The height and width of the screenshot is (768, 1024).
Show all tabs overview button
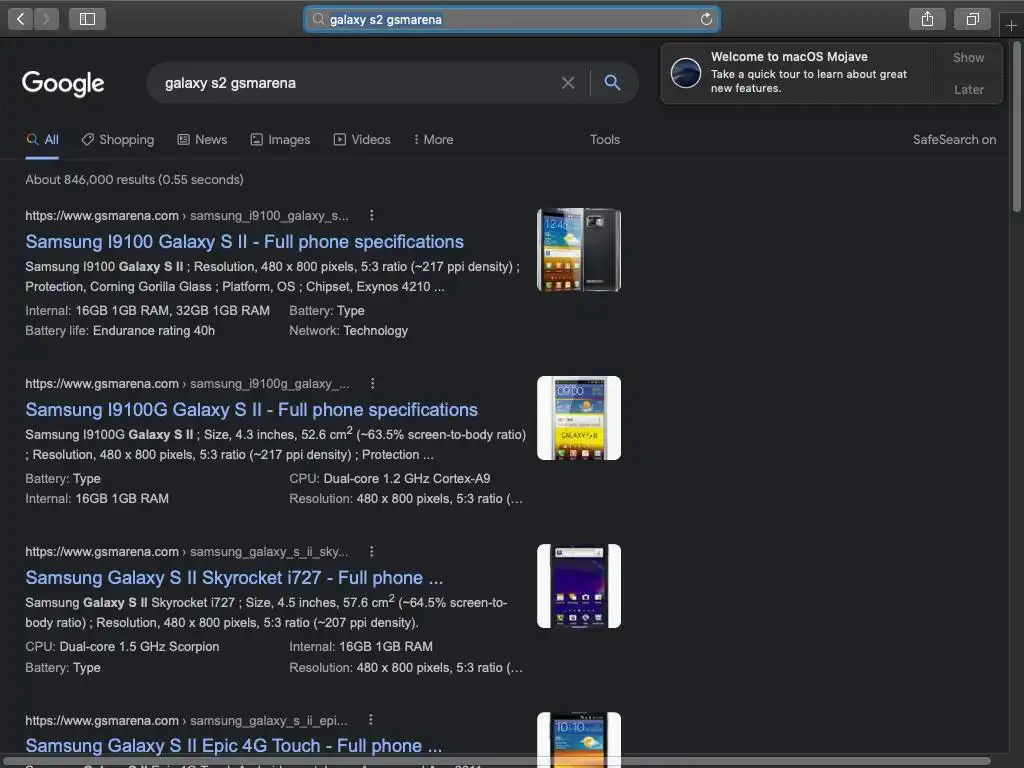[x=972, y=19]
